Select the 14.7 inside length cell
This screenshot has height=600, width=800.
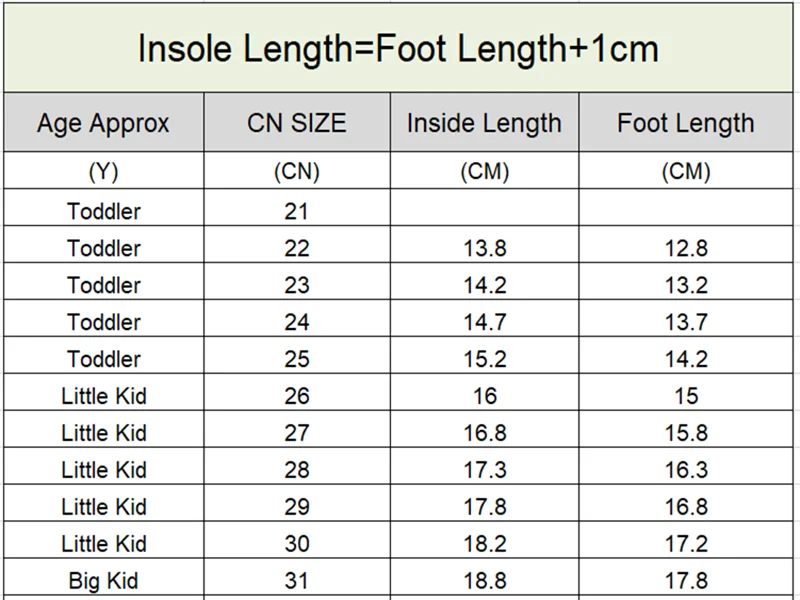tap(484, 322)
